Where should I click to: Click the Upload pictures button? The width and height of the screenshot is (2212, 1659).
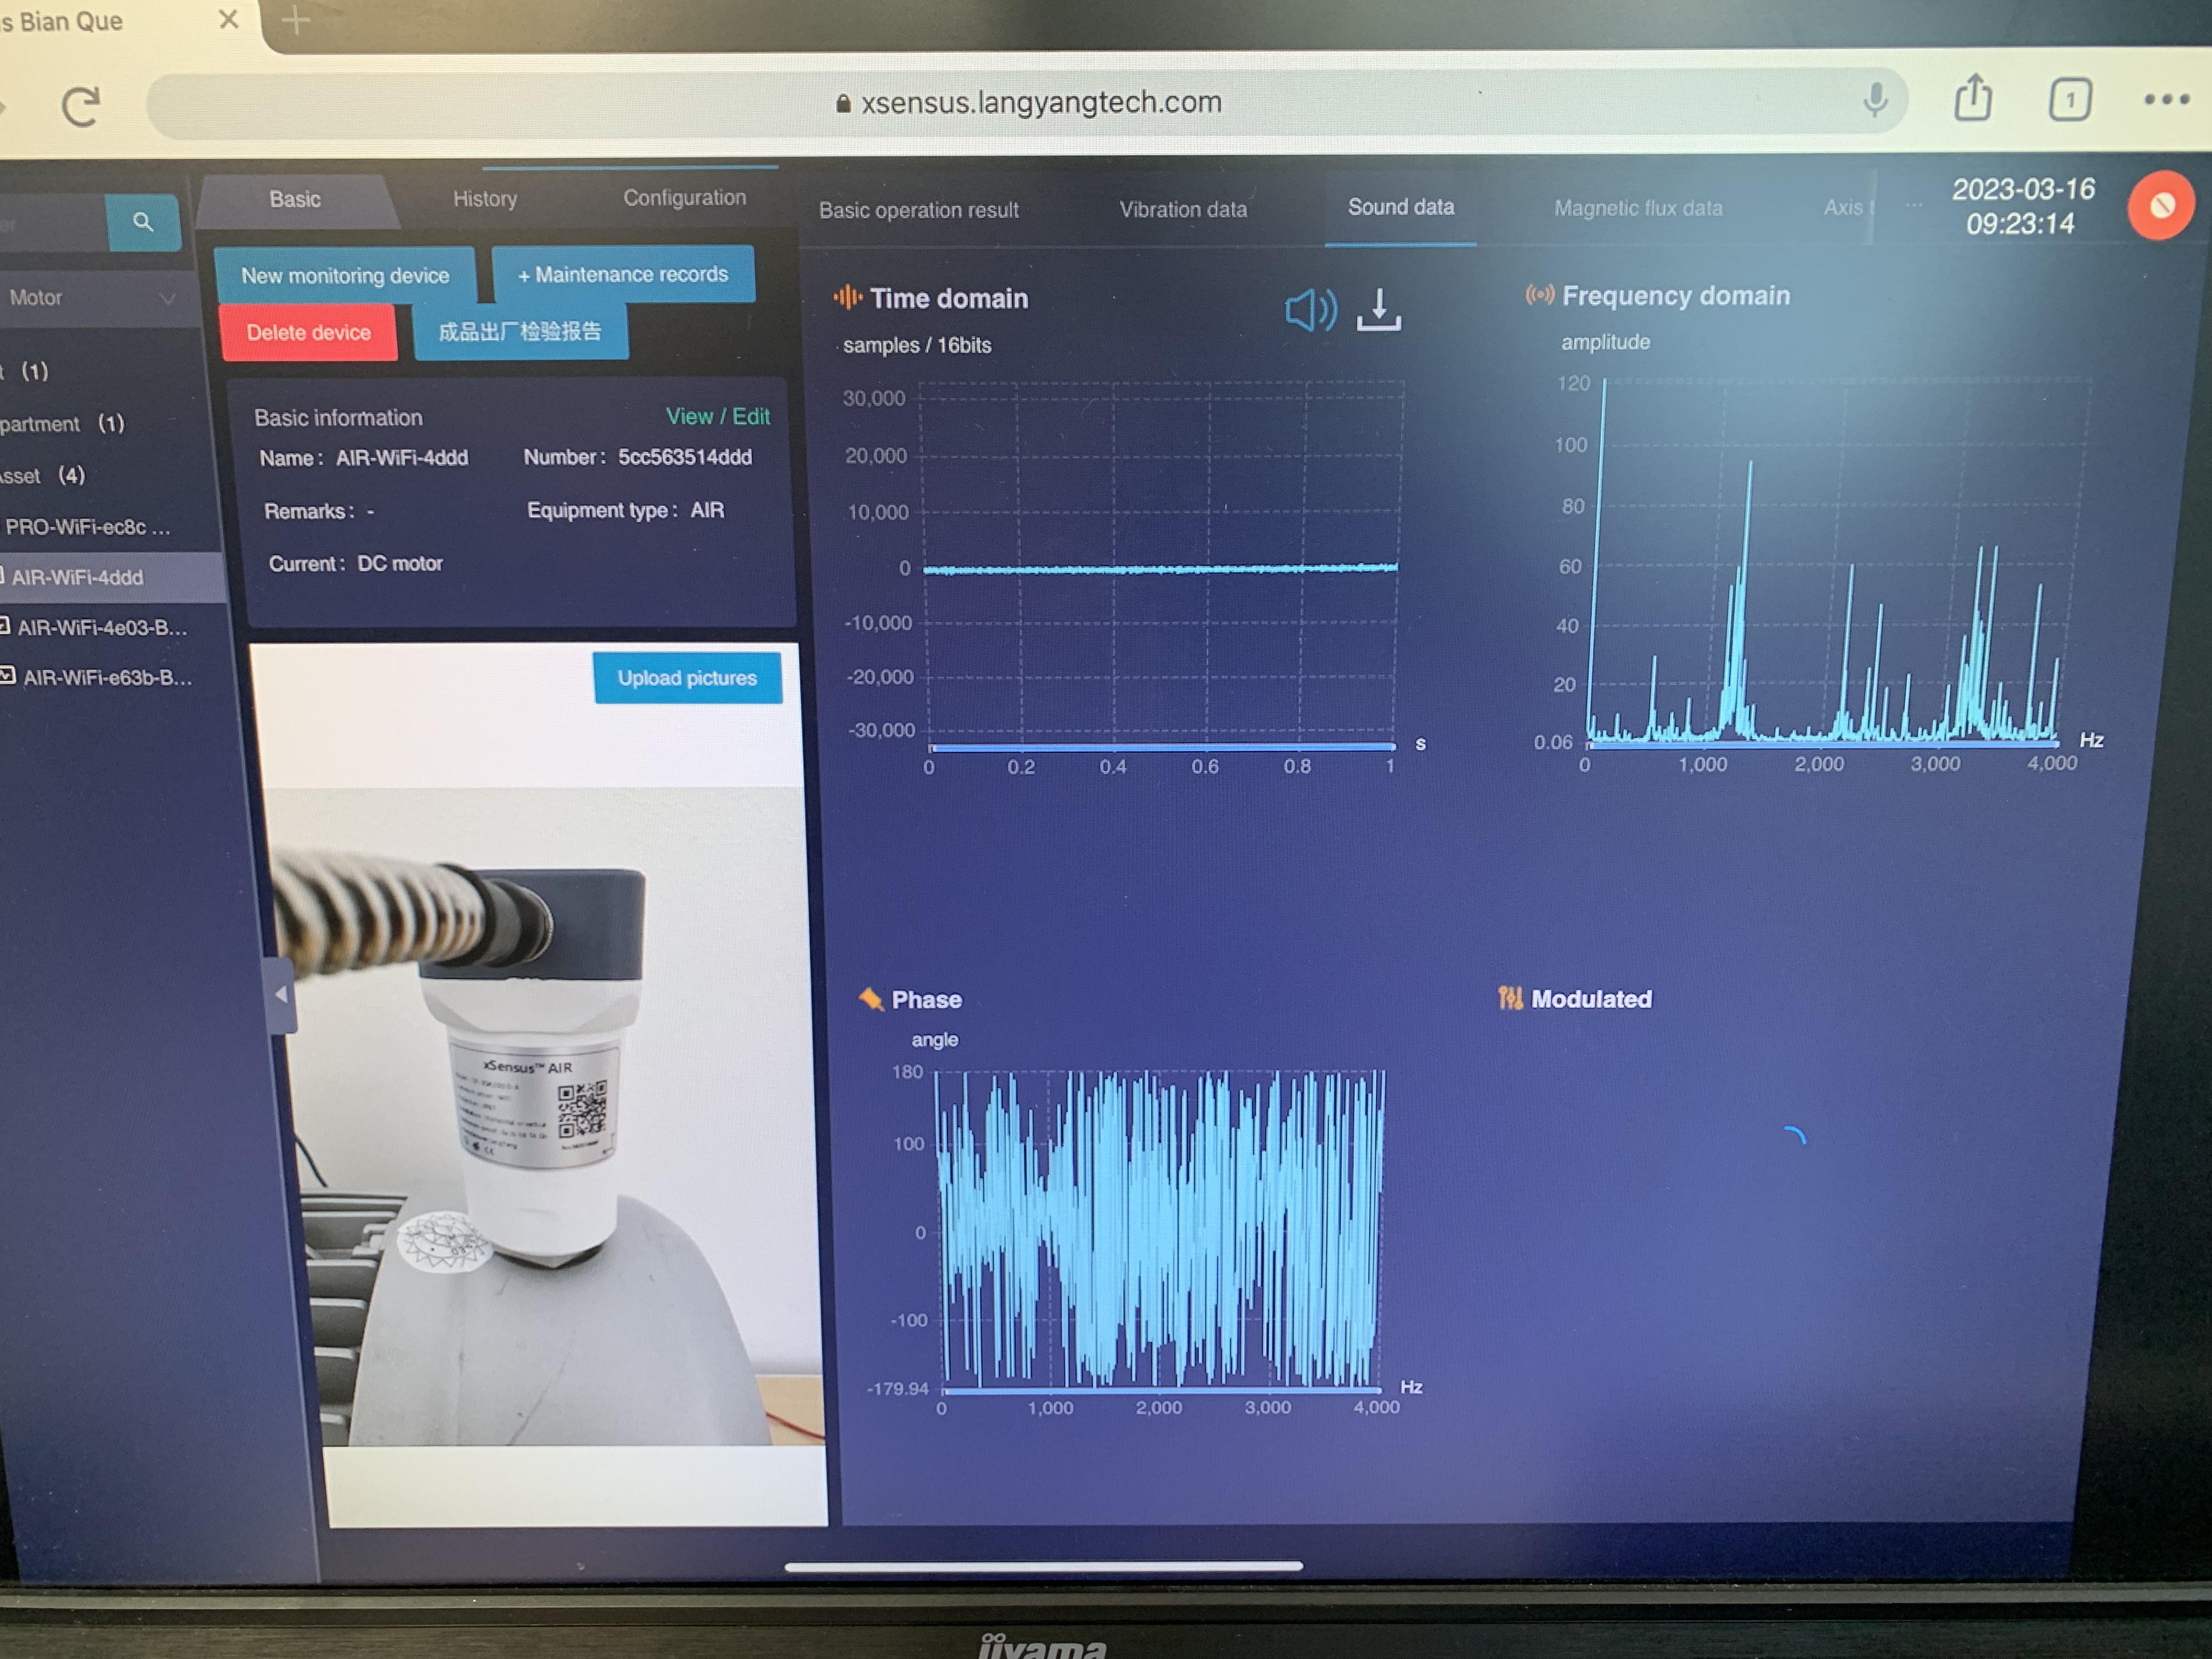coord(687,678)
